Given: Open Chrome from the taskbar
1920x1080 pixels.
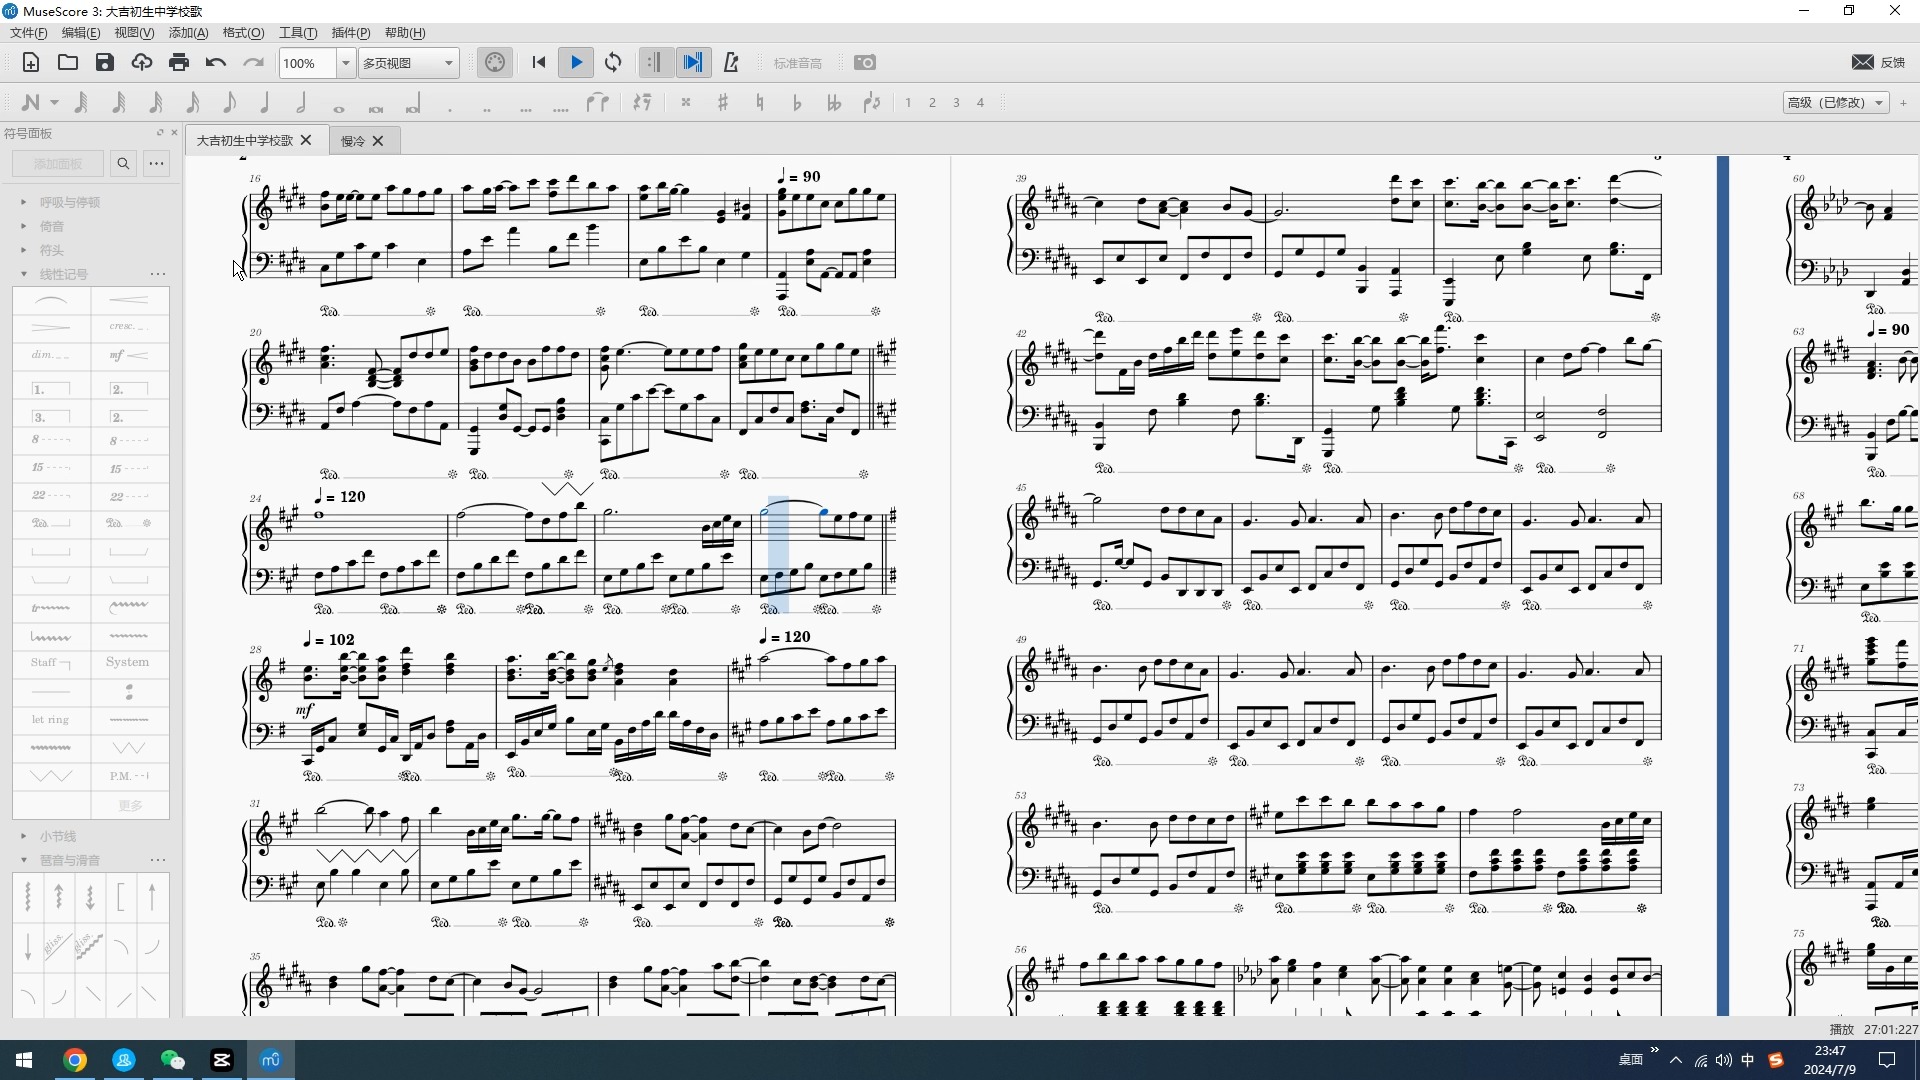Looking at the screenshot, I should [75, 1060].
